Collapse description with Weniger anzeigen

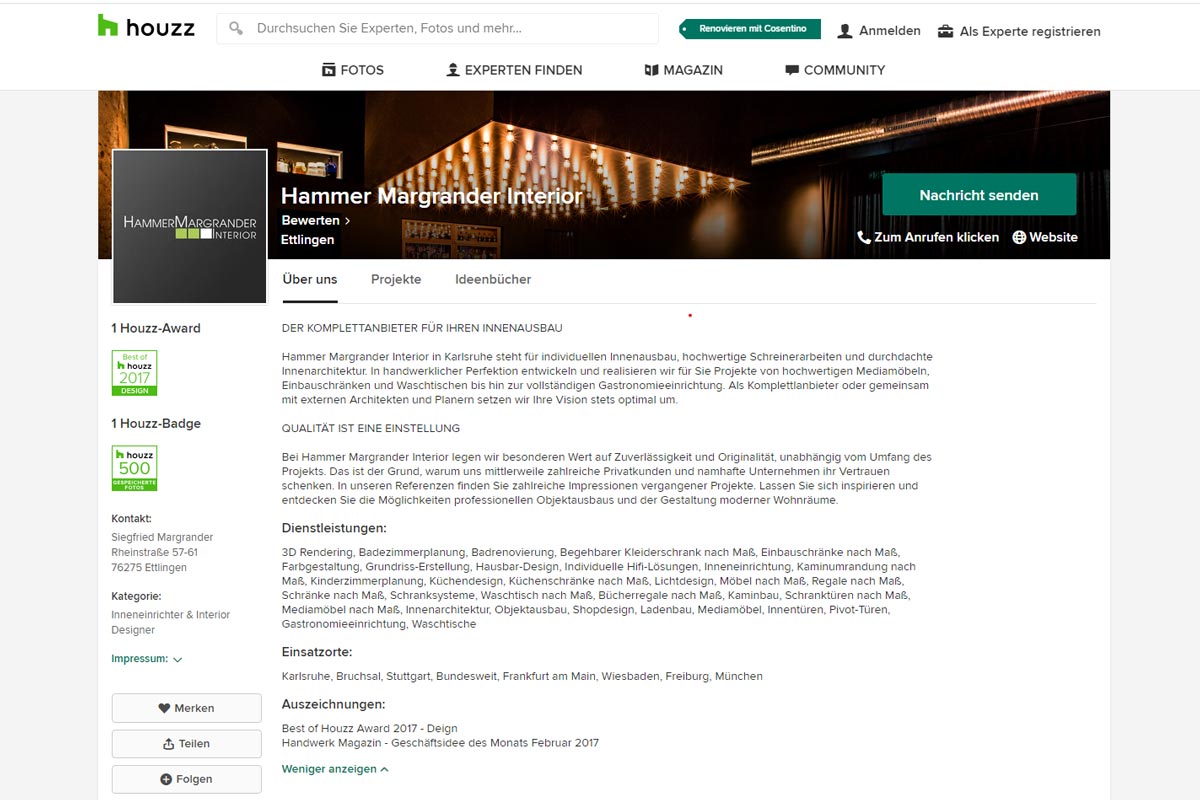[x=335, y=769]
